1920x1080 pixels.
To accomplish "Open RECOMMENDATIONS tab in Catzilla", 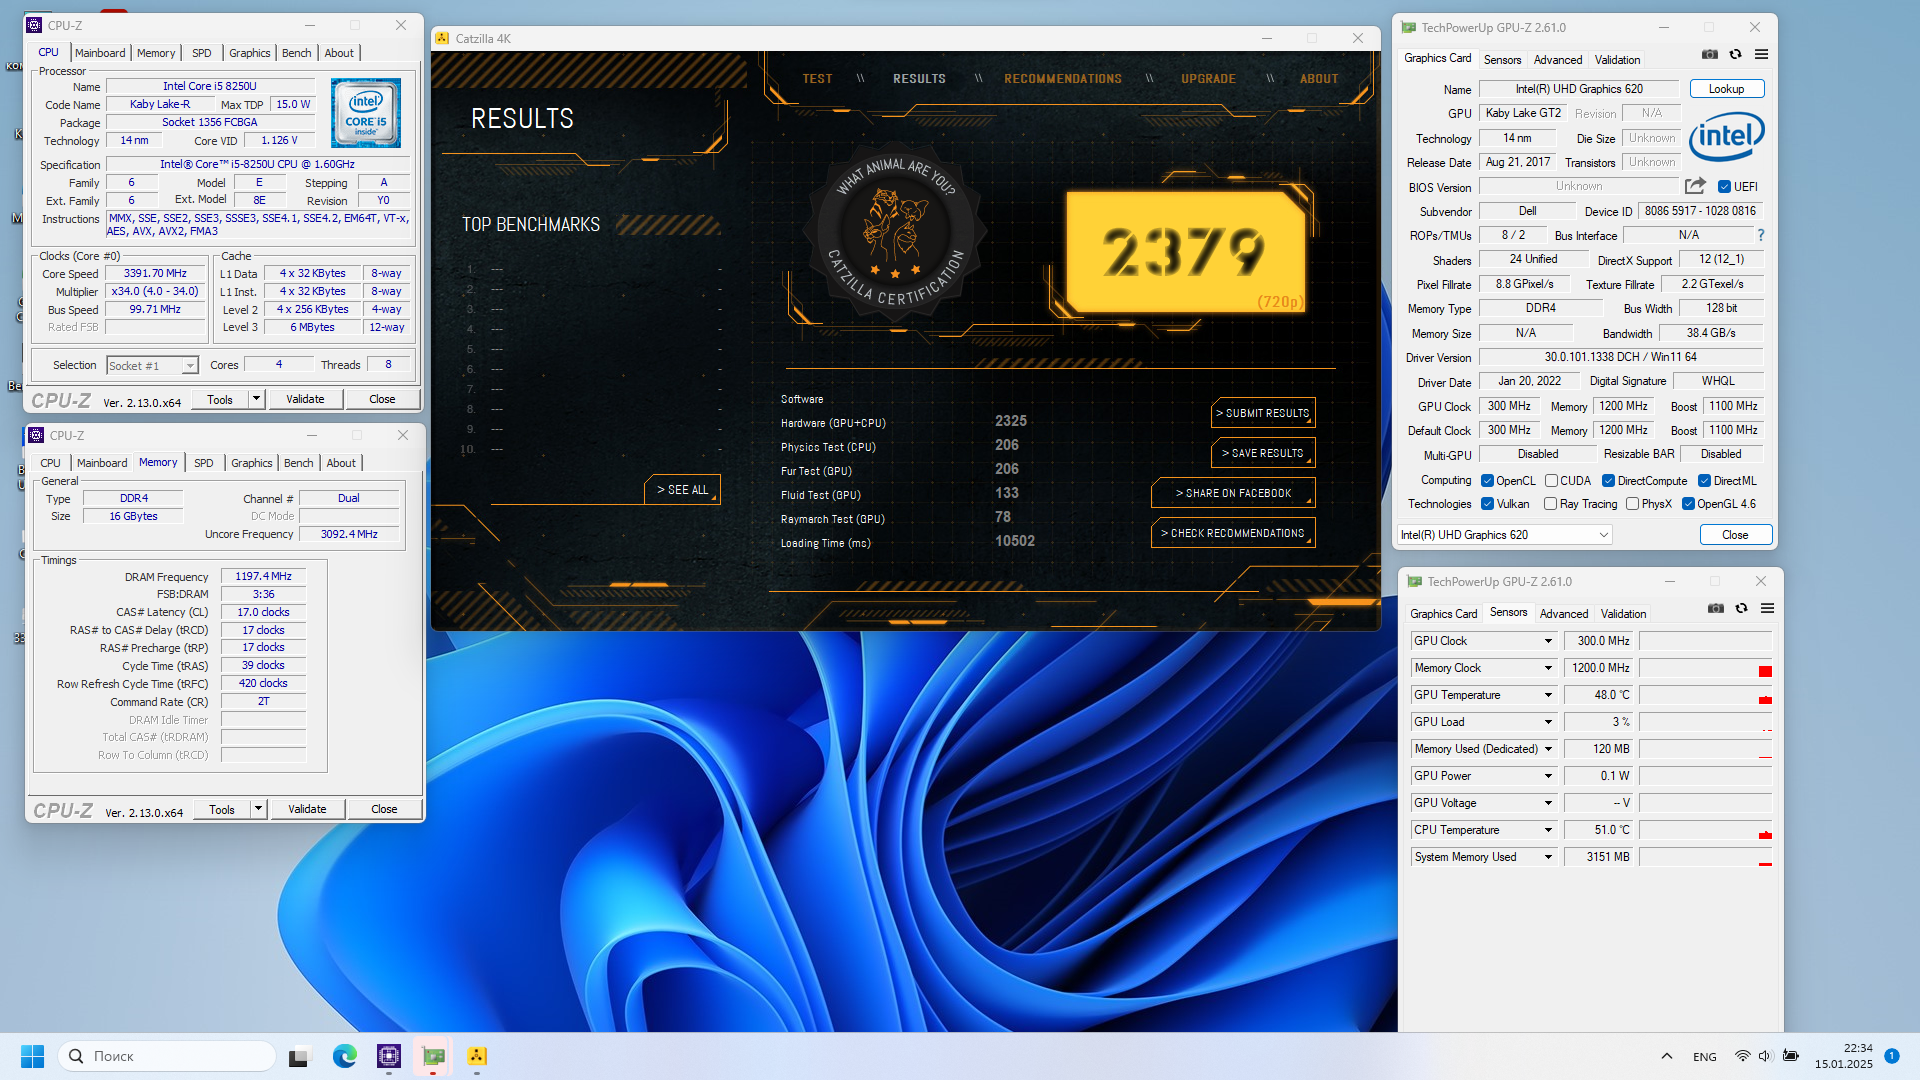I will point(1063,79).
